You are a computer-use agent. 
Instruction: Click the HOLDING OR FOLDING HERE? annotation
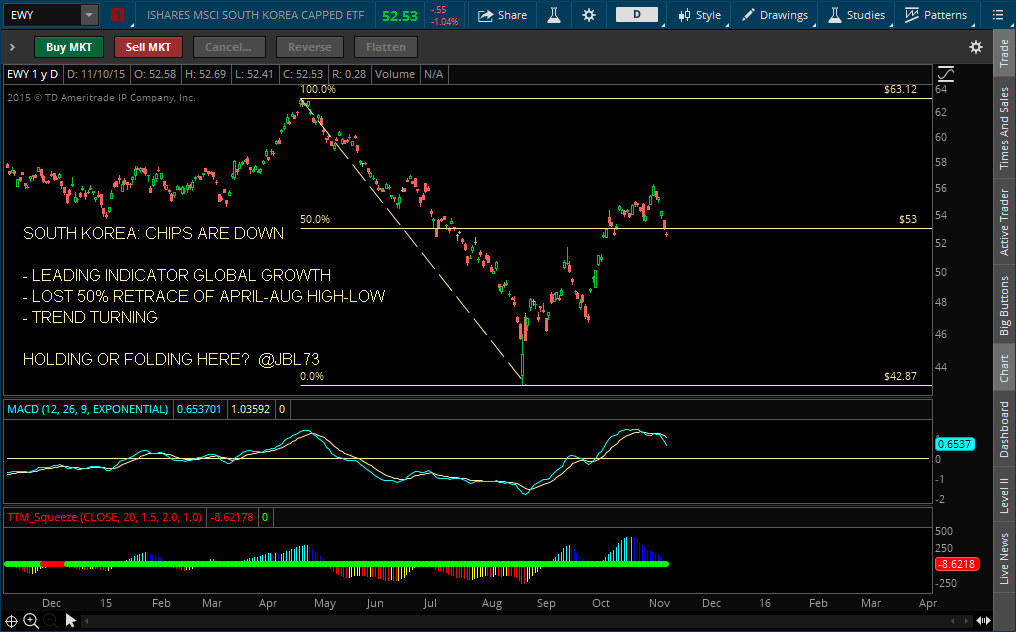[x=136, y=359]
